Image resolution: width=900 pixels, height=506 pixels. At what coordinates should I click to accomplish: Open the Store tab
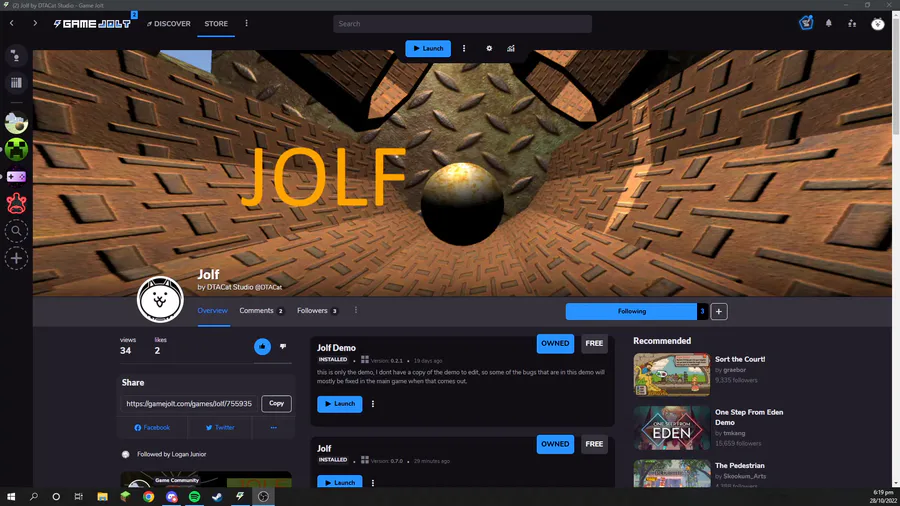(x=216, y=24)
